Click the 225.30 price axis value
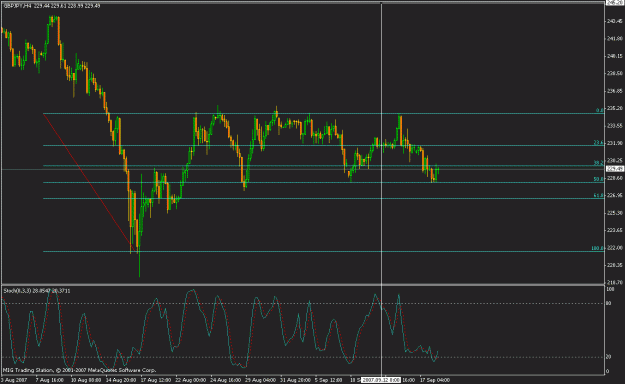Screen dimensions: 625x384 coord(614,213)
